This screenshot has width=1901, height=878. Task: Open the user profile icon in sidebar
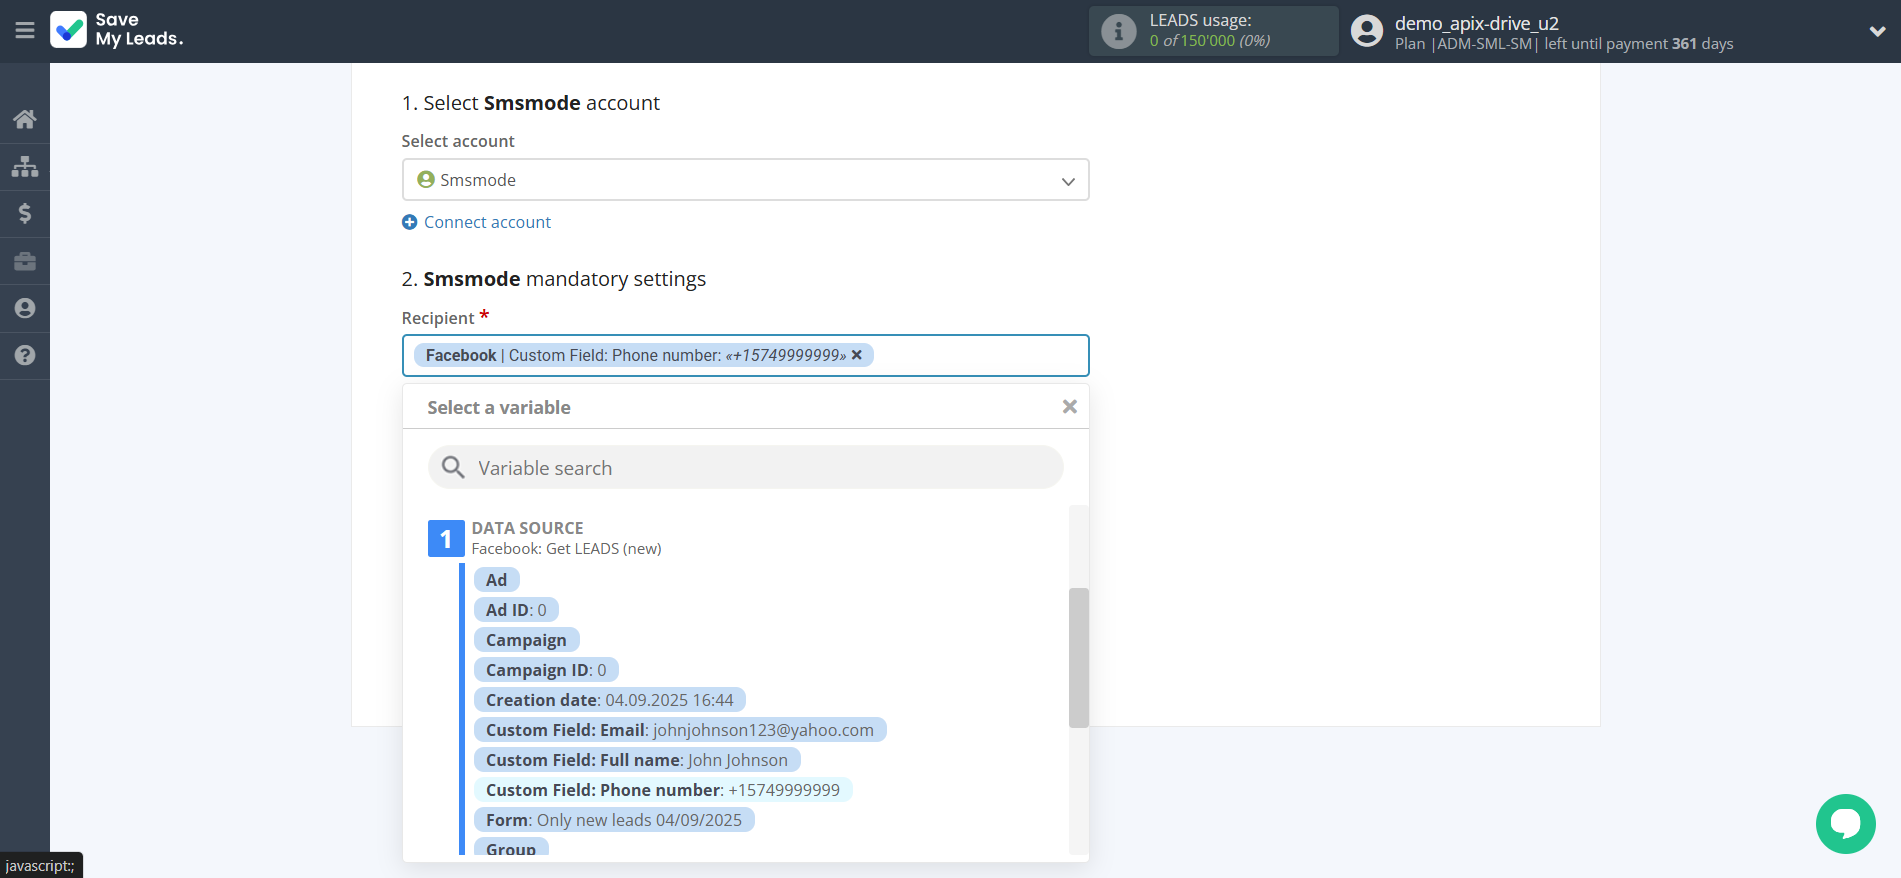(x=25, y=308)
